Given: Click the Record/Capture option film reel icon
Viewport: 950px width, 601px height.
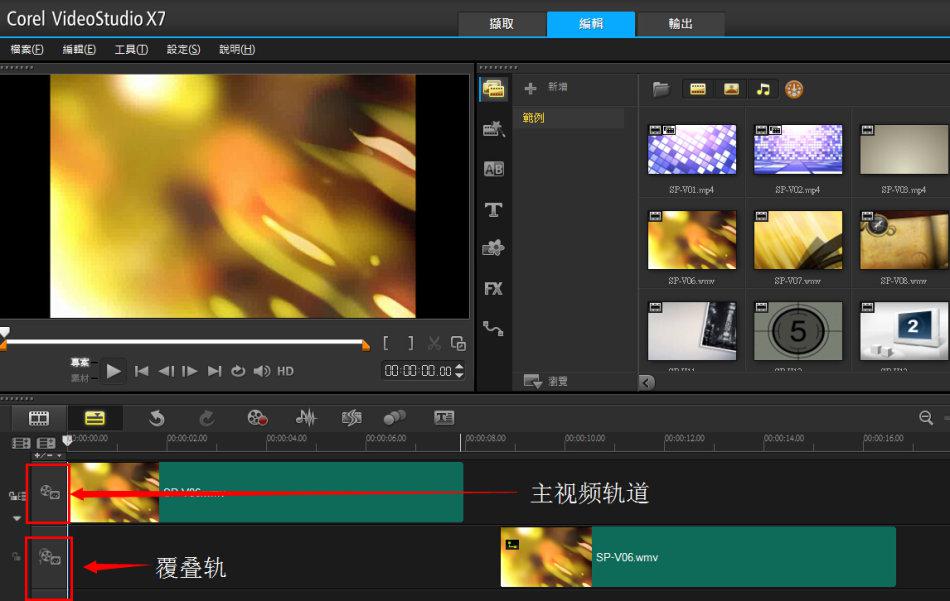Looking at the screenshot, I should (x=258, y=418).
